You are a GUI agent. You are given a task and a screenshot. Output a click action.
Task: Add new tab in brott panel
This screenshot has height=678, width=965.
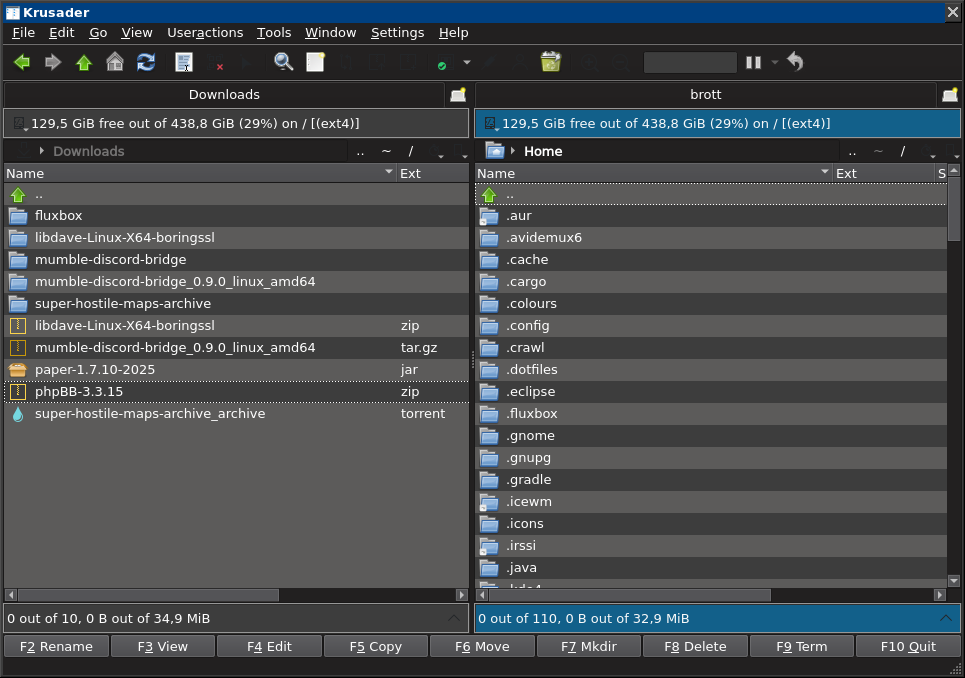pyautogui.click(x=950, y=95)
